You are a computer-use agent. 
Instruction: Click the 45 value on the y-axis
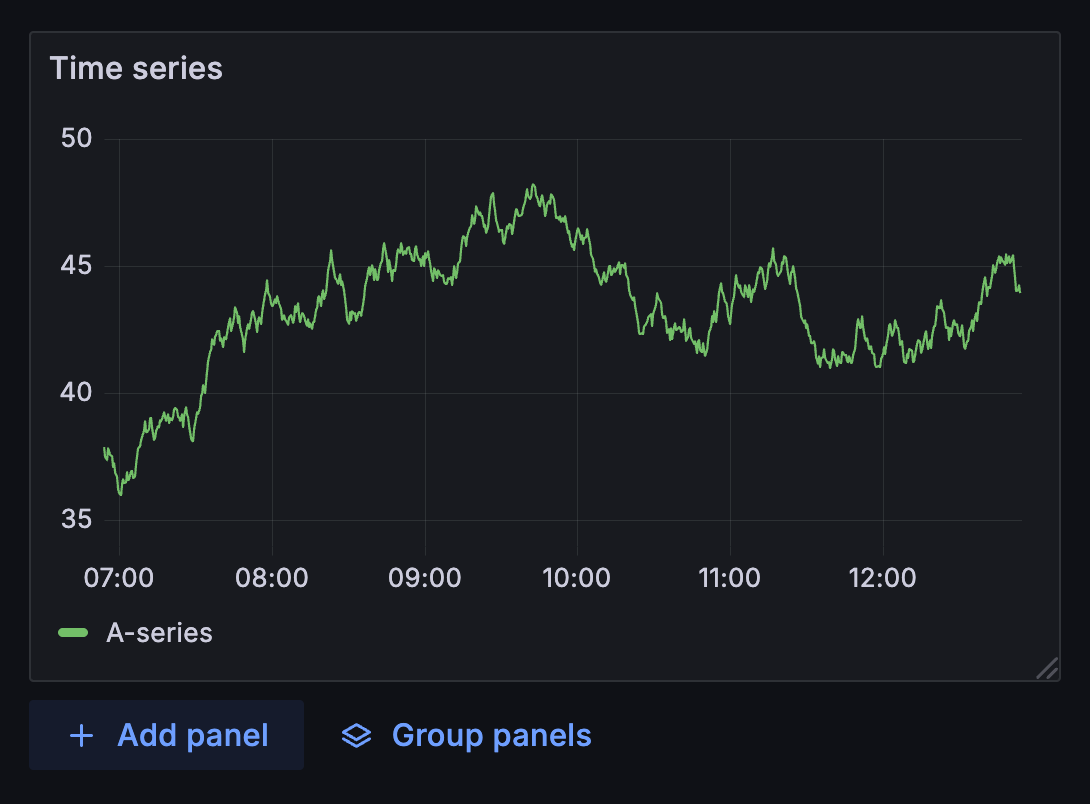76,266
